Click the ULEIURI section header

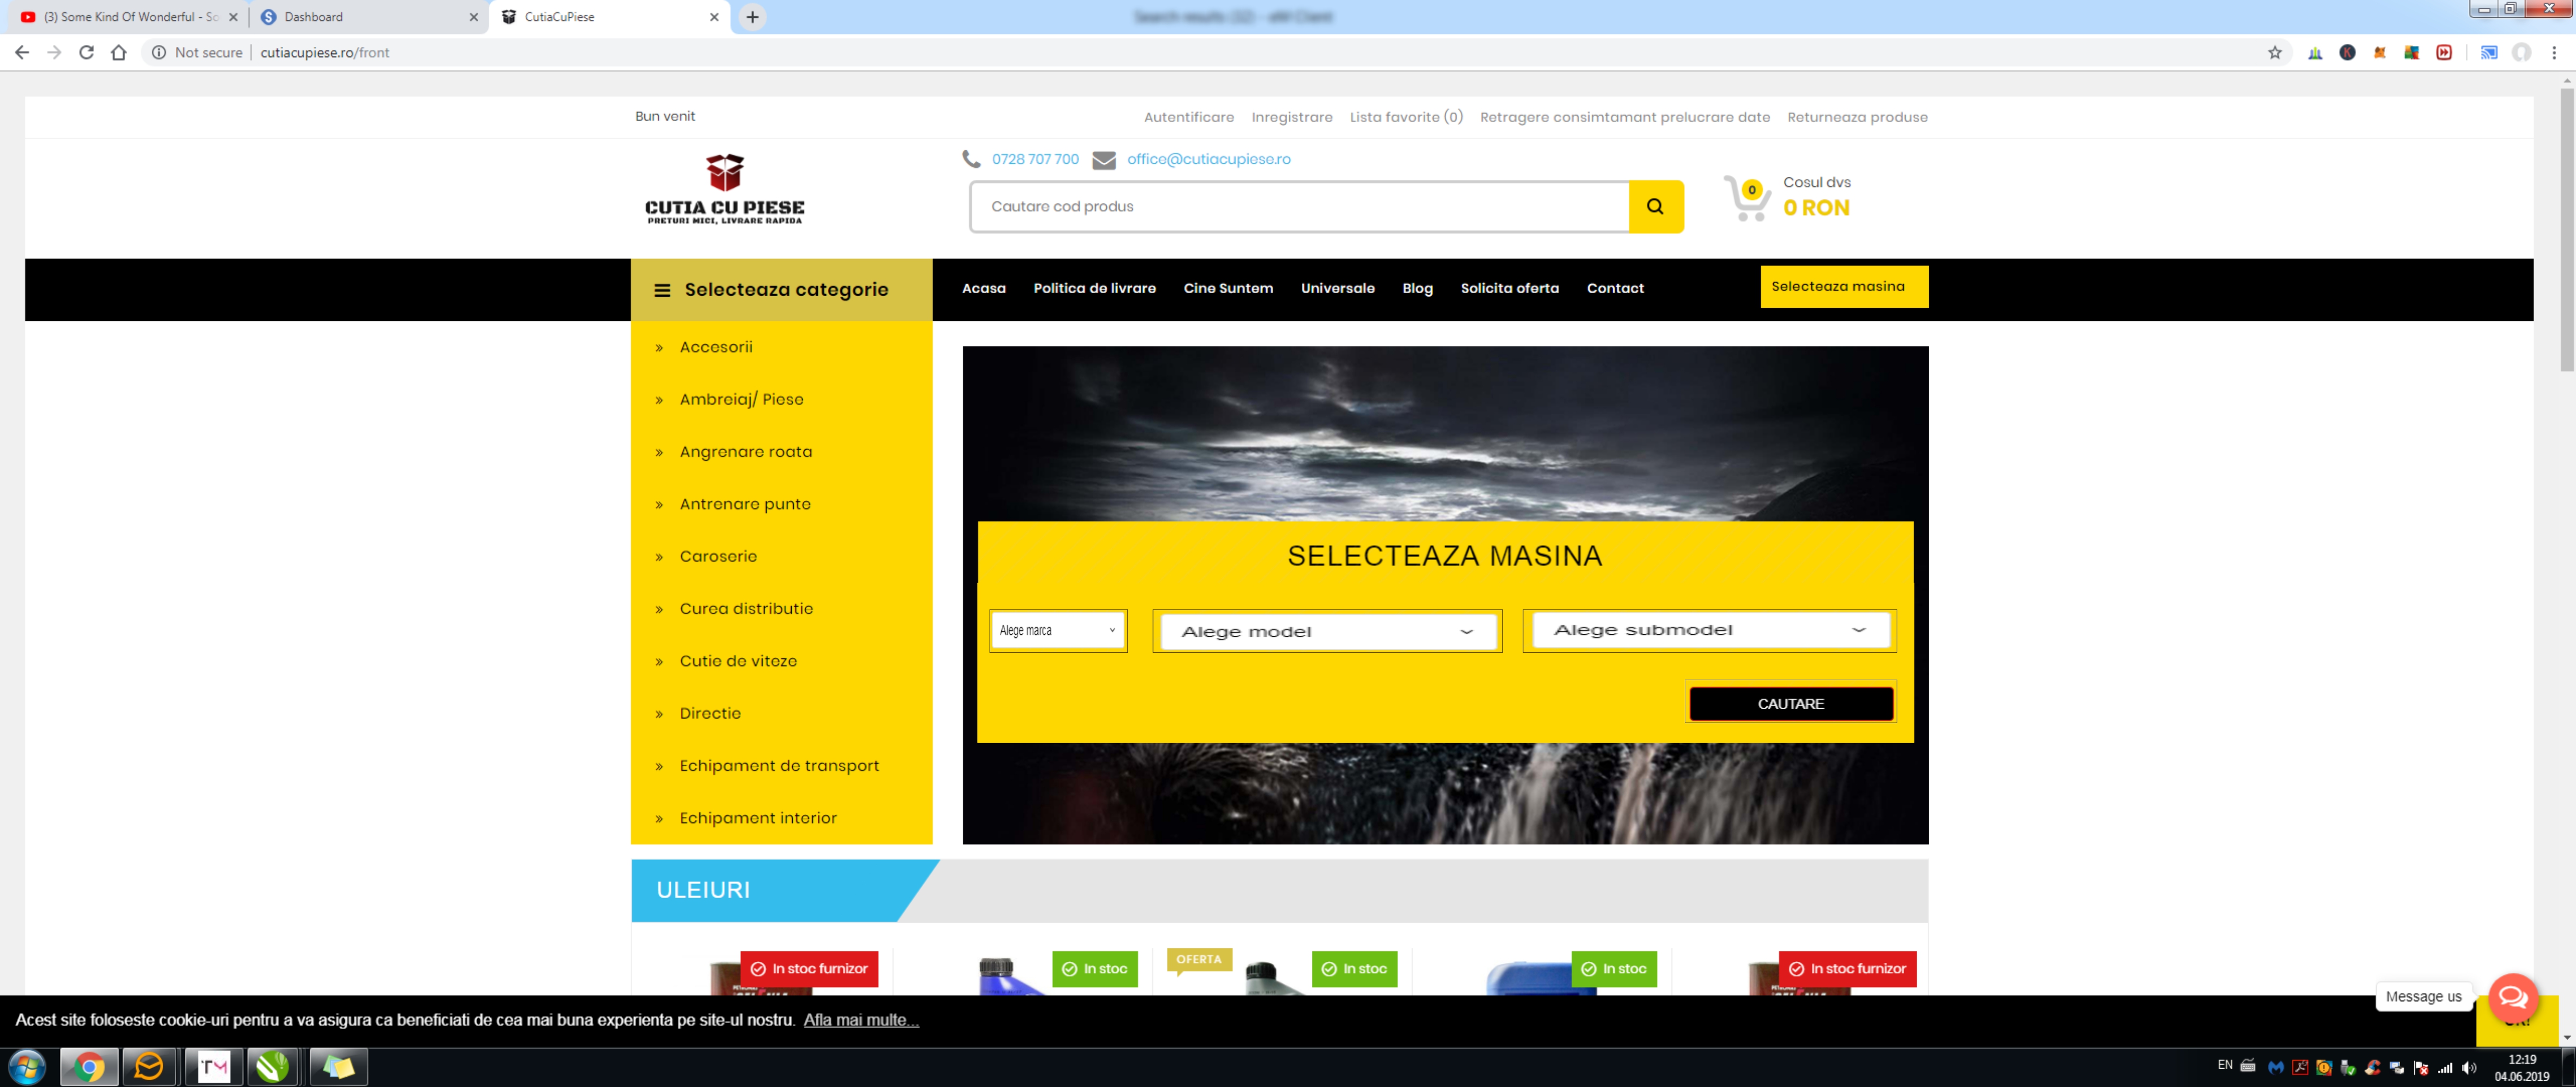[x=703, y=890]
